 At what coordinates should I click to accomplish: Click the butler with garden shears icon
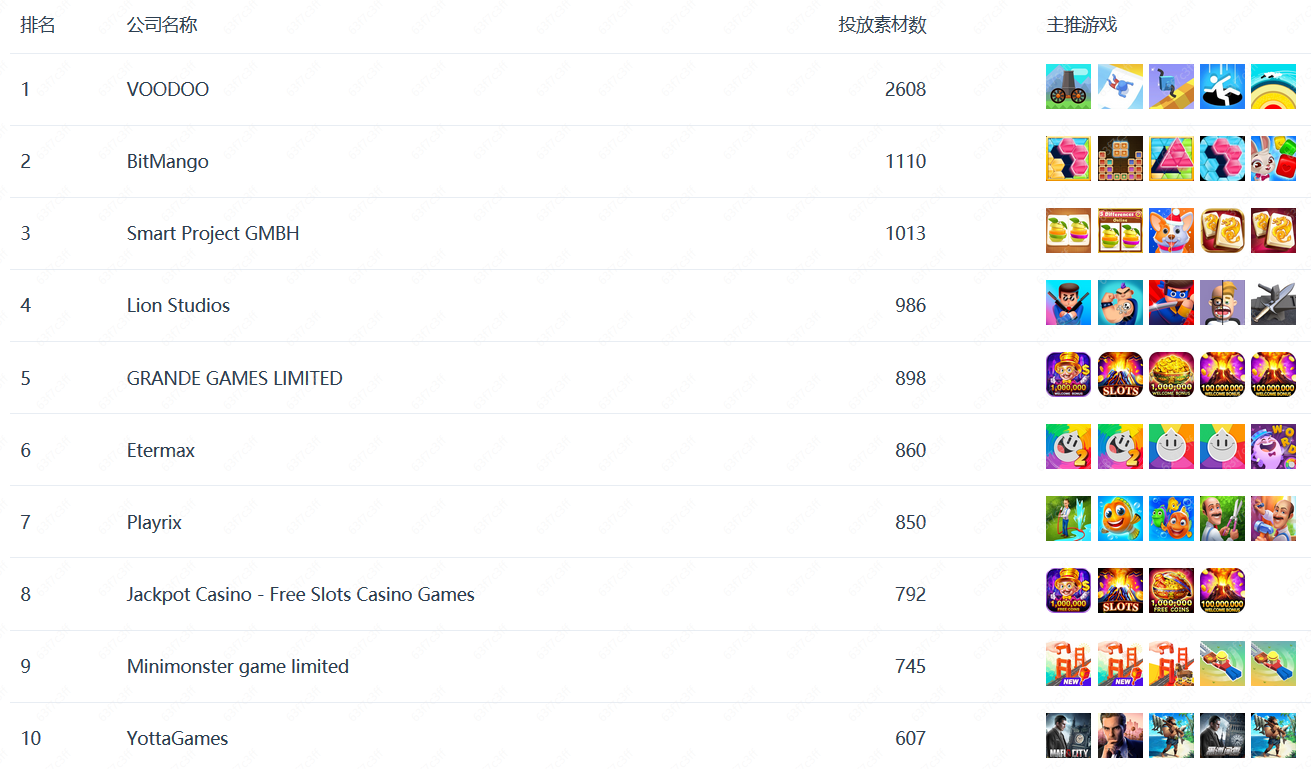[1222, 520]
